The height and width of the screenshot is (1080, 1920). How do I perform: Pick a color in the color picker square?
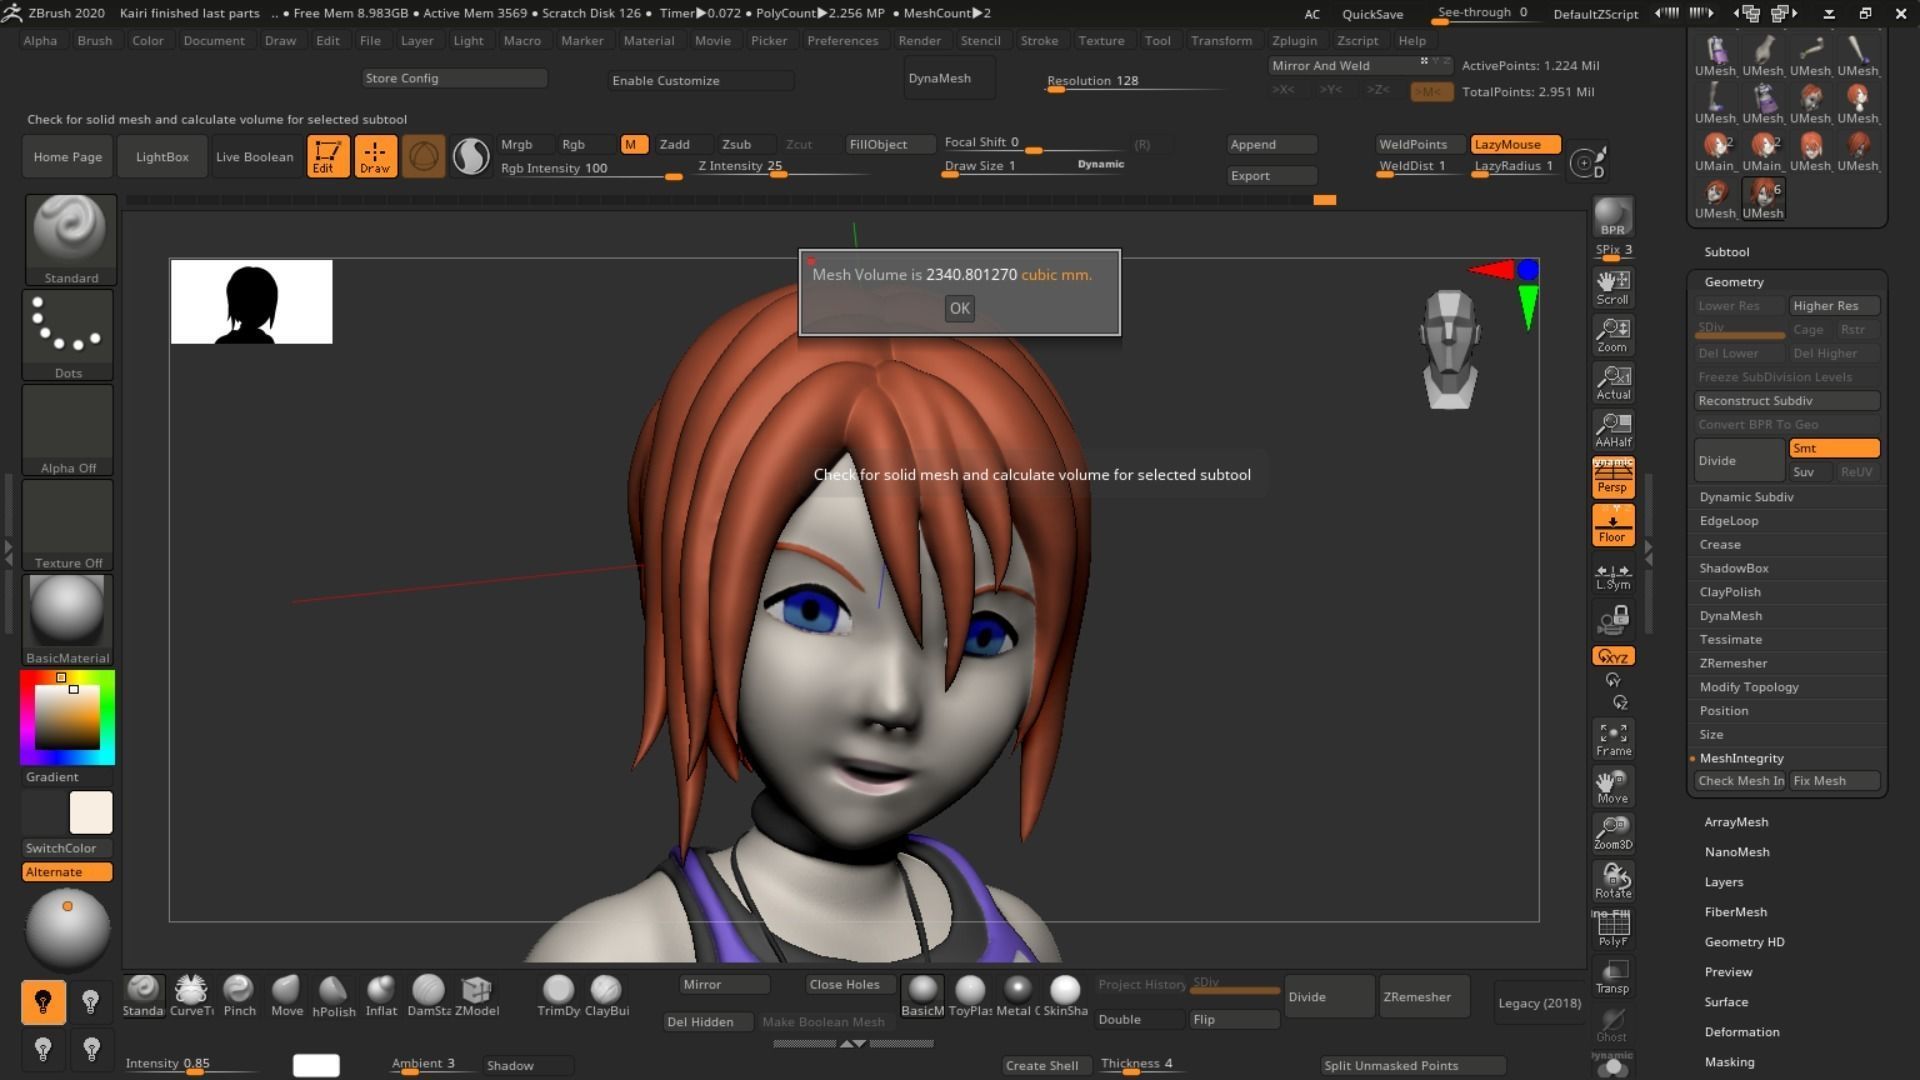(67, 717)
